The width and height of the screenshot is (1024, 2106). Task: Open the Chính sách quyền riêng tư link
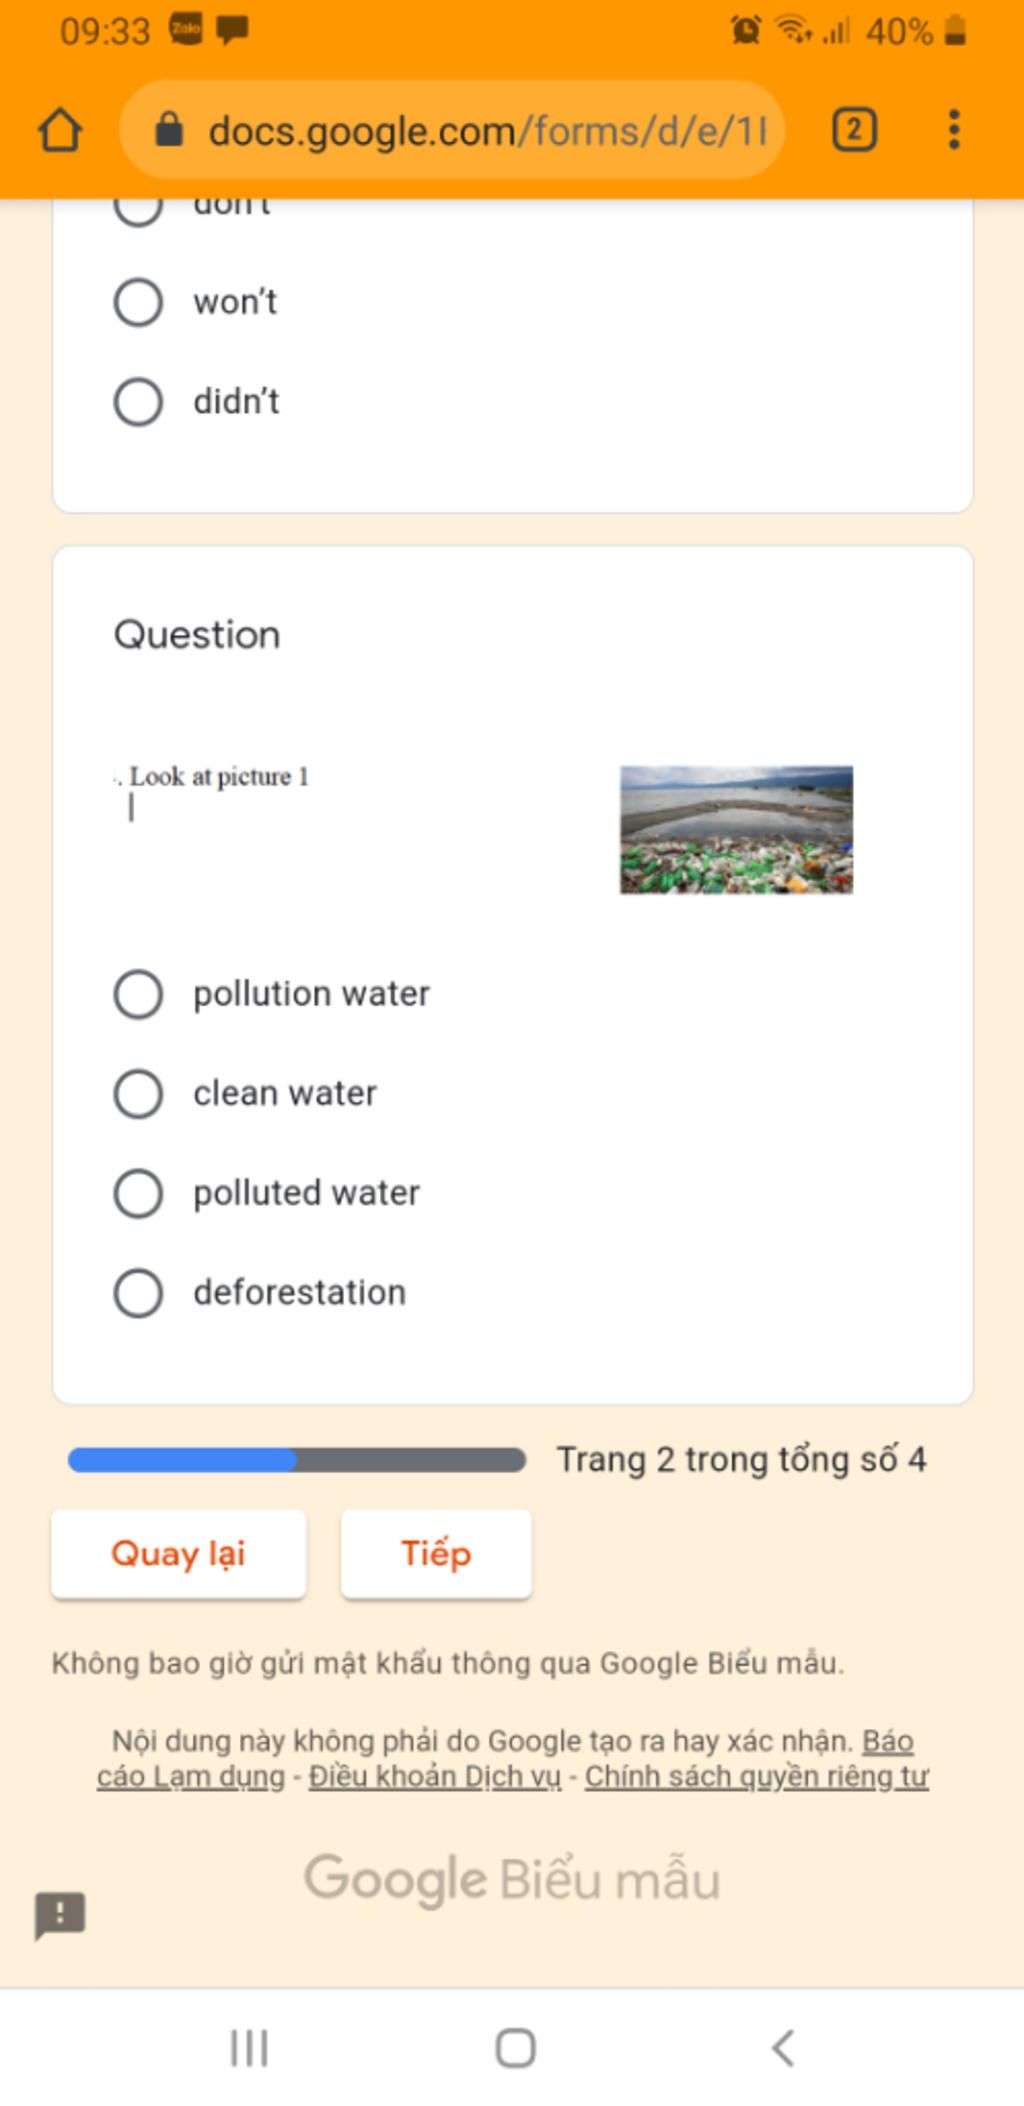757,1777
